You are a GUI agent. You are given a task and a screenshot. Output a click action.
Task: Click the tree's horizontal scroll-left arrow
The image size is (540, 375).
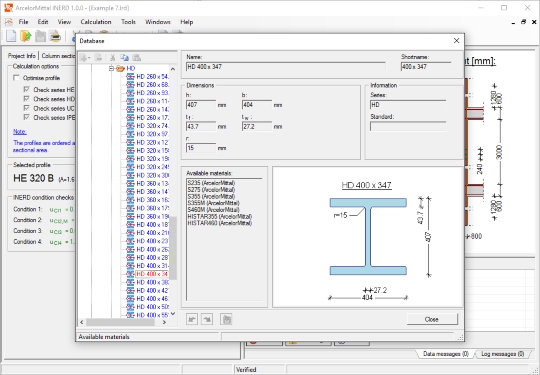coord(82,322)
